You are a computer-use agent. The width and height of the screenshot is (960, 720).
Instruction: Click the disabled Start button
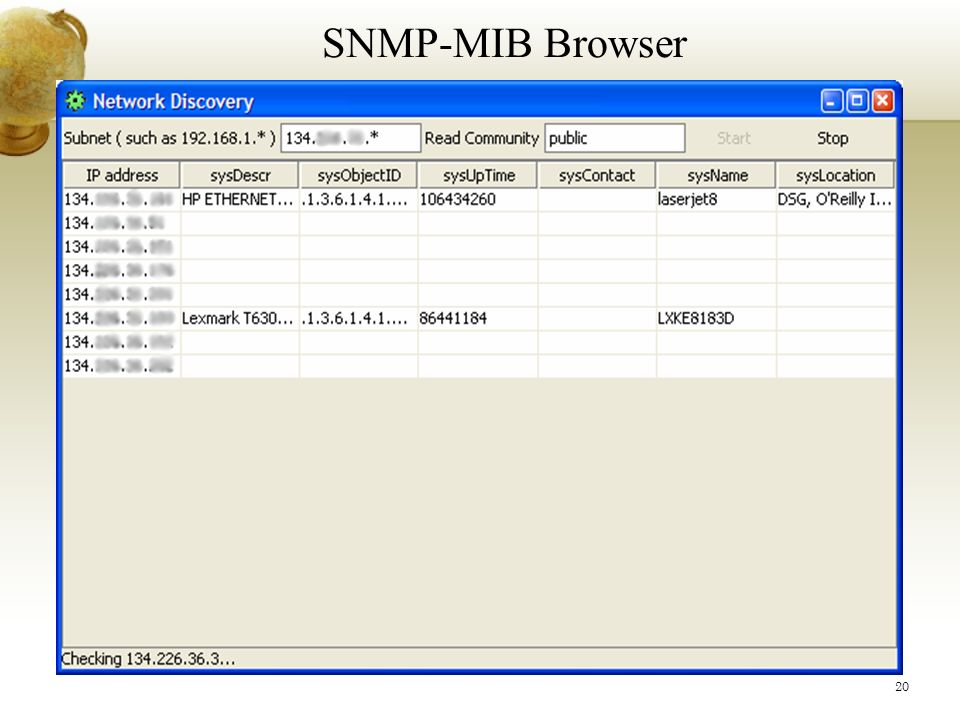[733, 138]
